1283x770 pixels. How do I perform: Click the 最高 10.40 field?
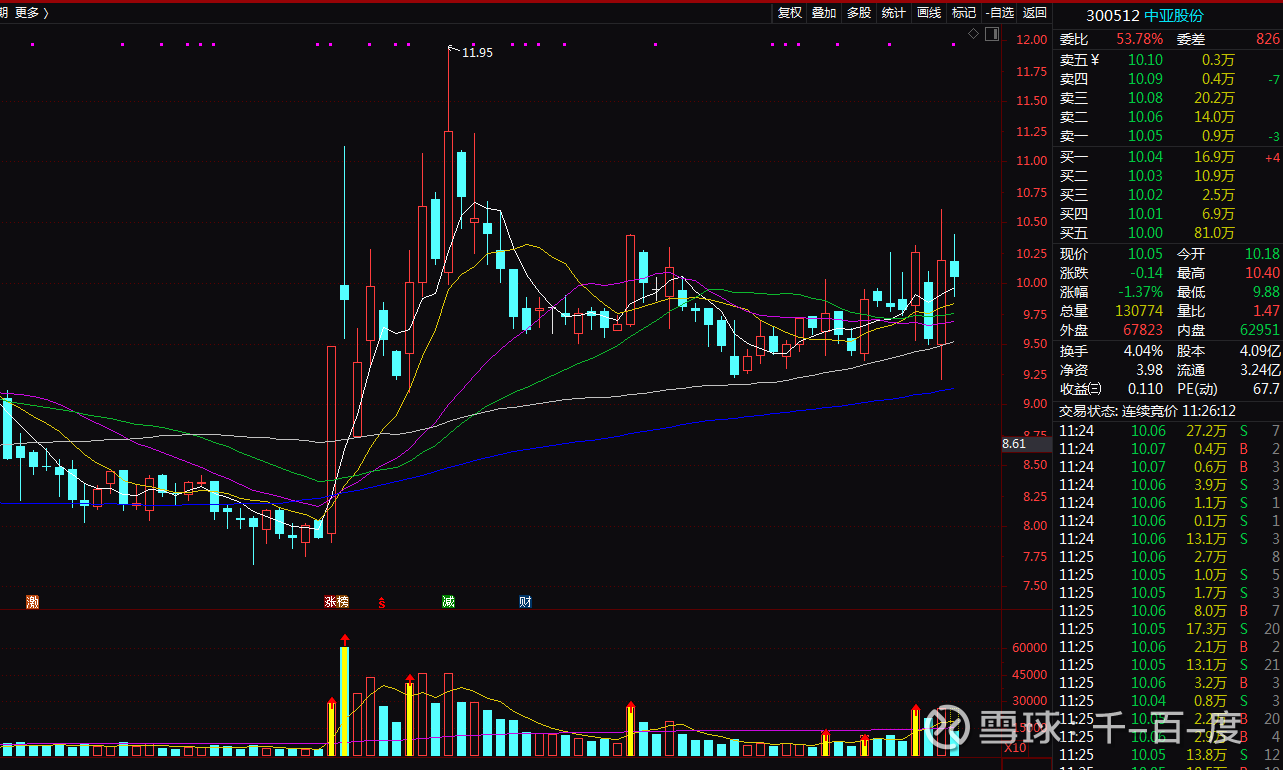[1227, 273]
